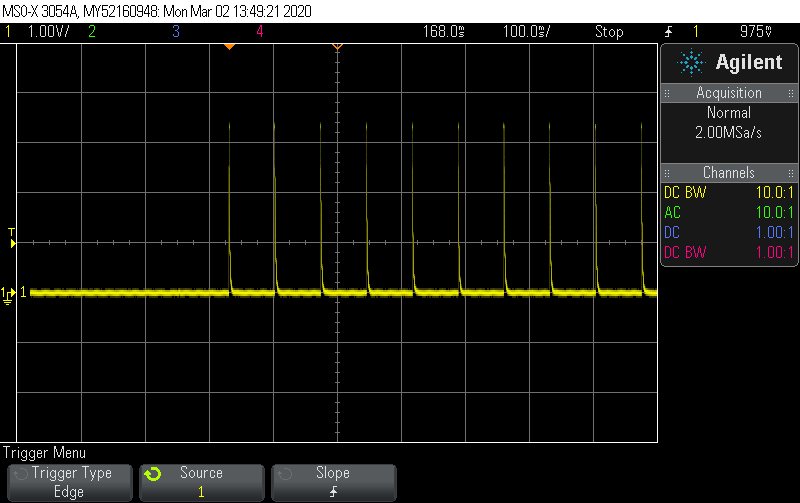
Task: Click the Channels panel right grip dots
Action: (791, 173)
